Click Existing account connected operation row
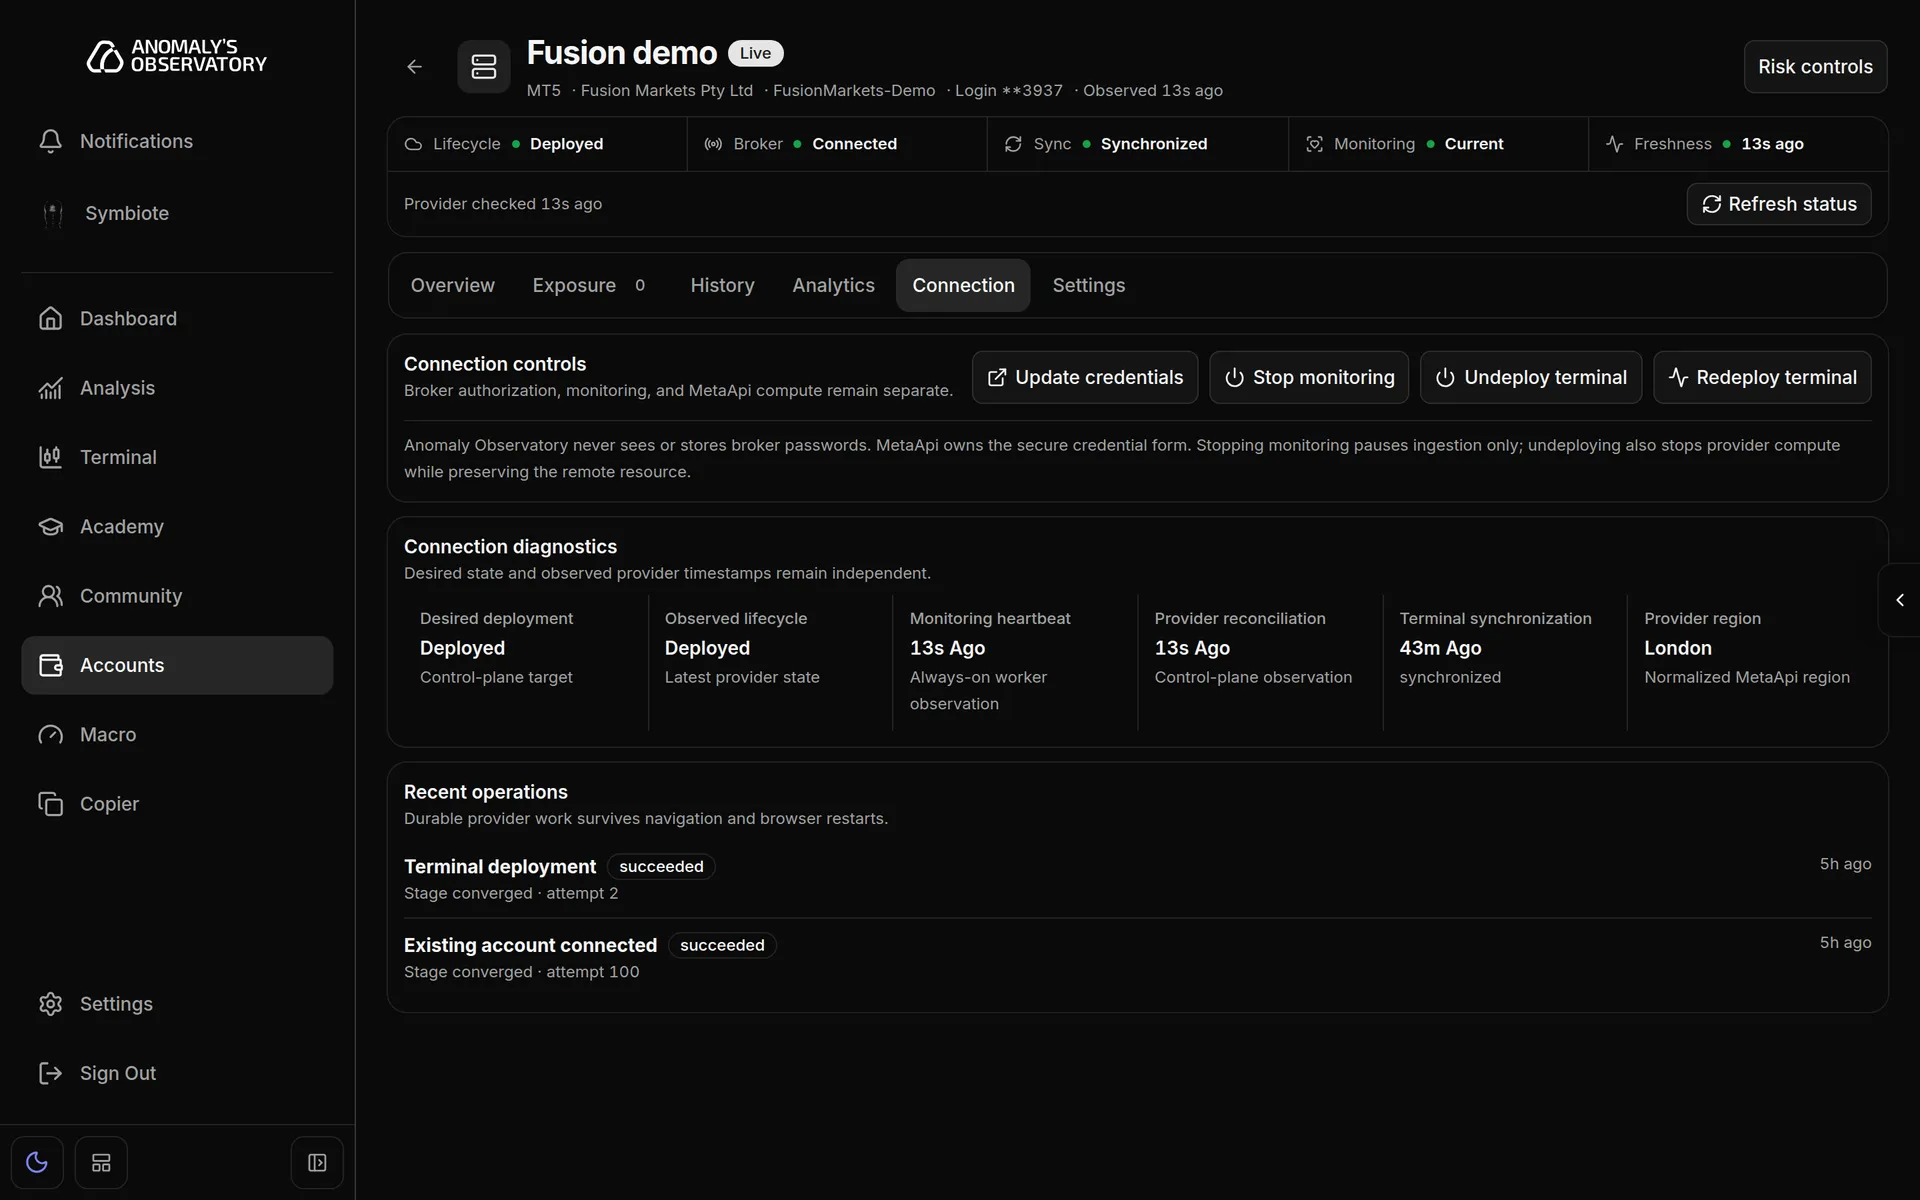The image size is (1920, 1200). (x=1137, y=958)
